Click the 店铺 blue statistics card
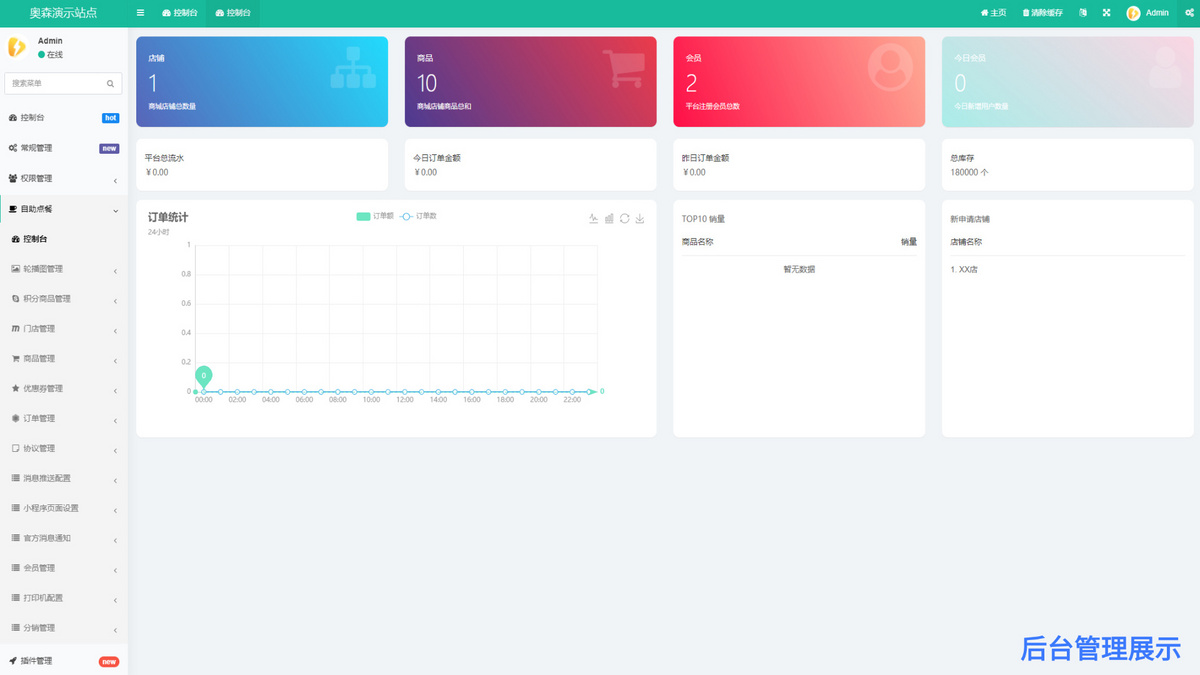This screenshot has width=1200, height=675. (262, 82)
